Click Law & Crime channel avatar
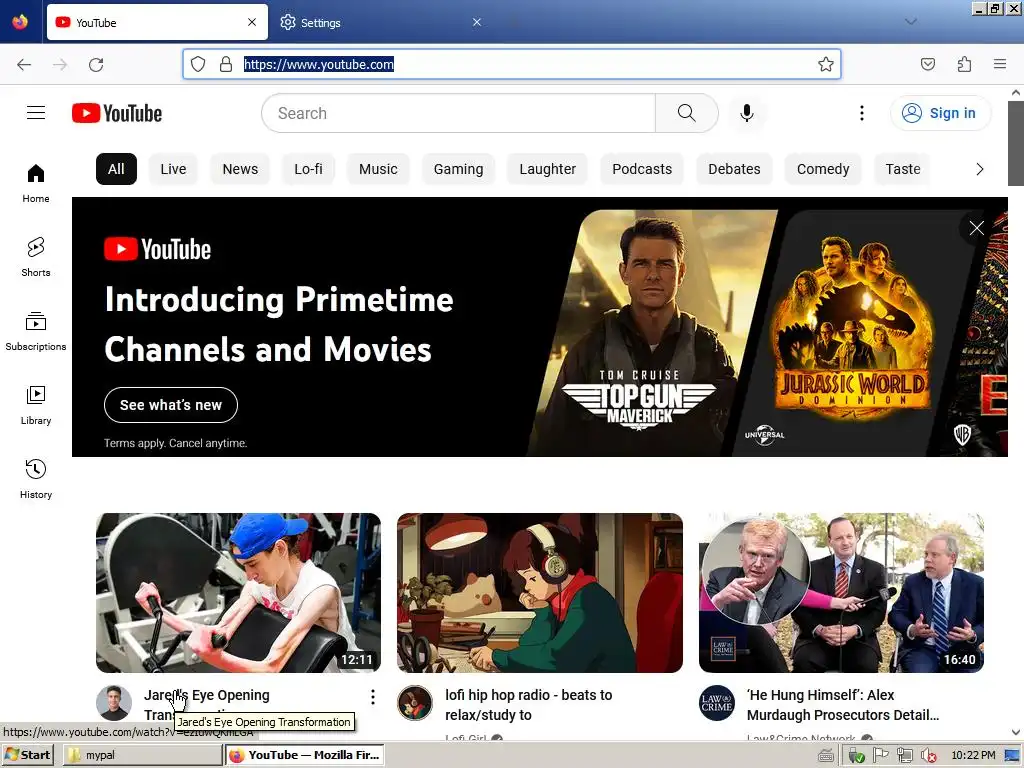This screenshot has height=768, width=1024. pyautogui.click(x=716, y=703)
